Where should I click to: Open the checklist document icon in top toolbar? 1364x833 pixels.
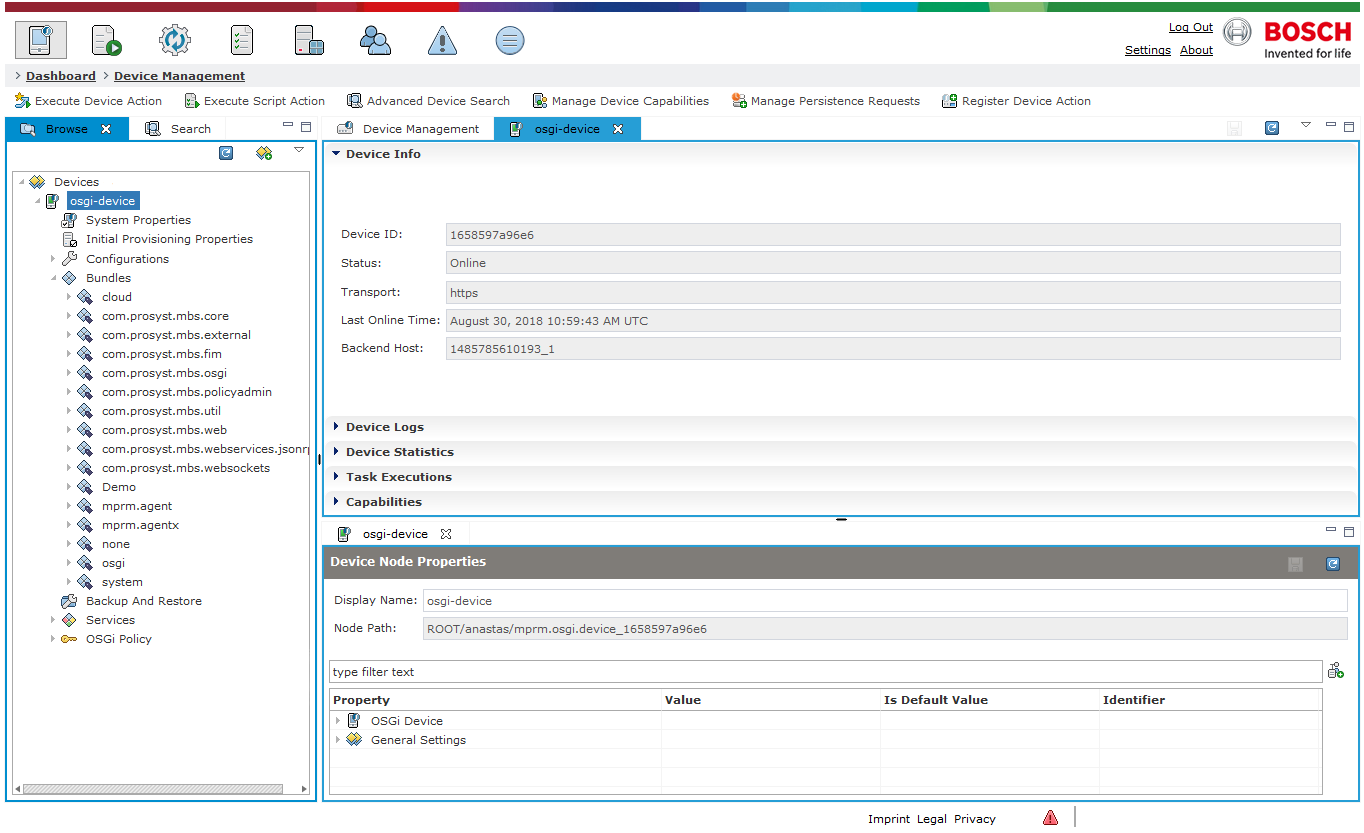pos(241,40)
